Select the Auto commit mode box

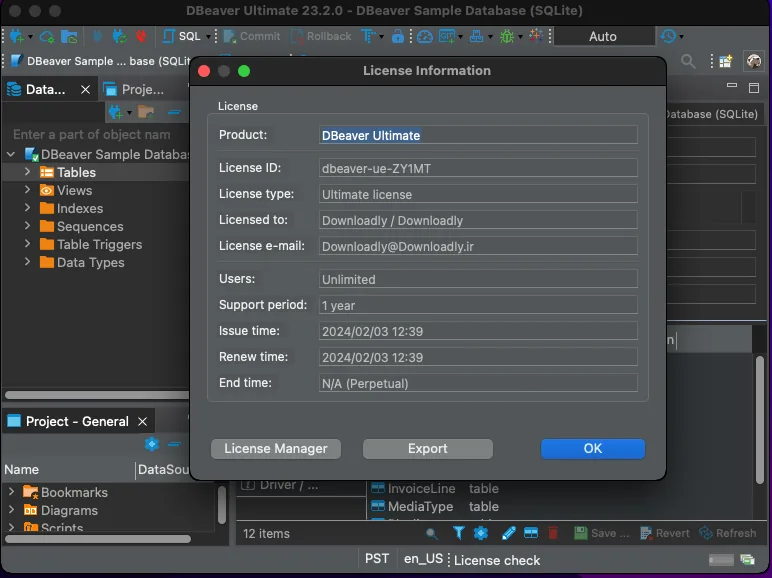(x=604, y=36)
